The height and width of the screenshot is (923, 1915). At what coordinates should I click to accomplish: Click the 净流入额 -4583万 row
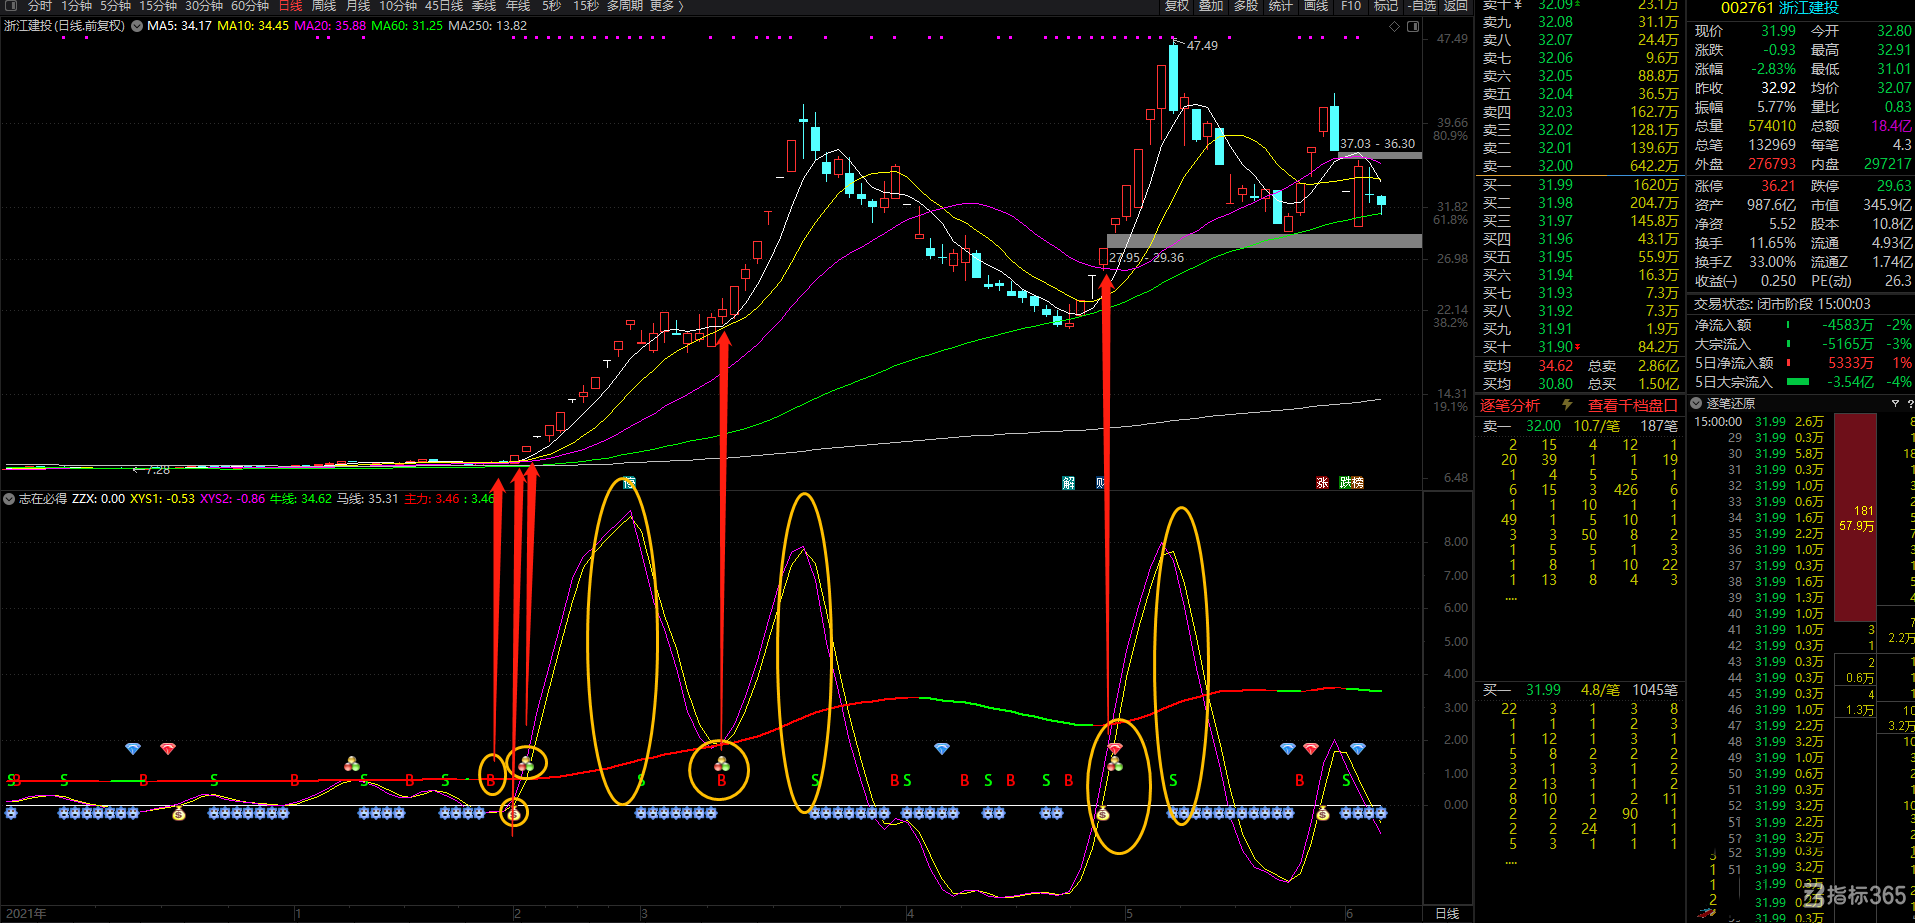pyautogui.click(x=1802, y=325)
